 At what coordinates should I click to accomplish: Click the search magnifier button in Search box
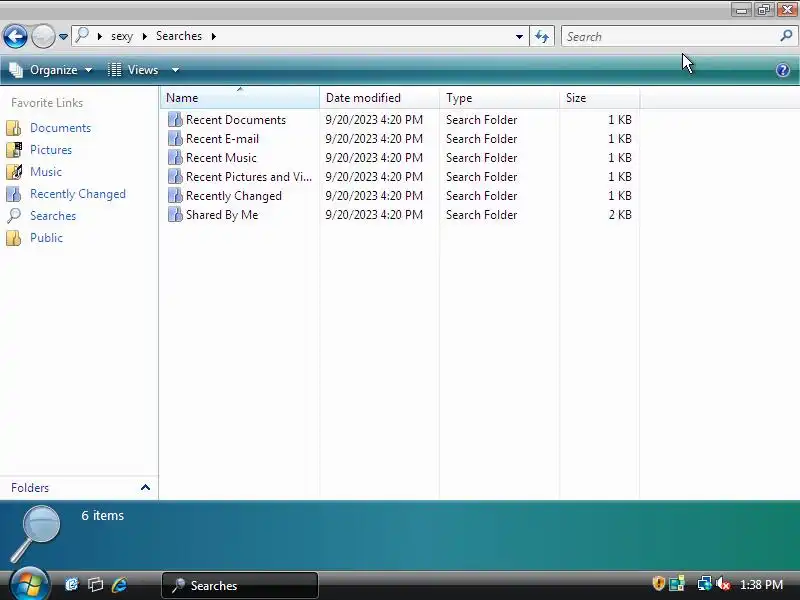(x=786, y=36)
